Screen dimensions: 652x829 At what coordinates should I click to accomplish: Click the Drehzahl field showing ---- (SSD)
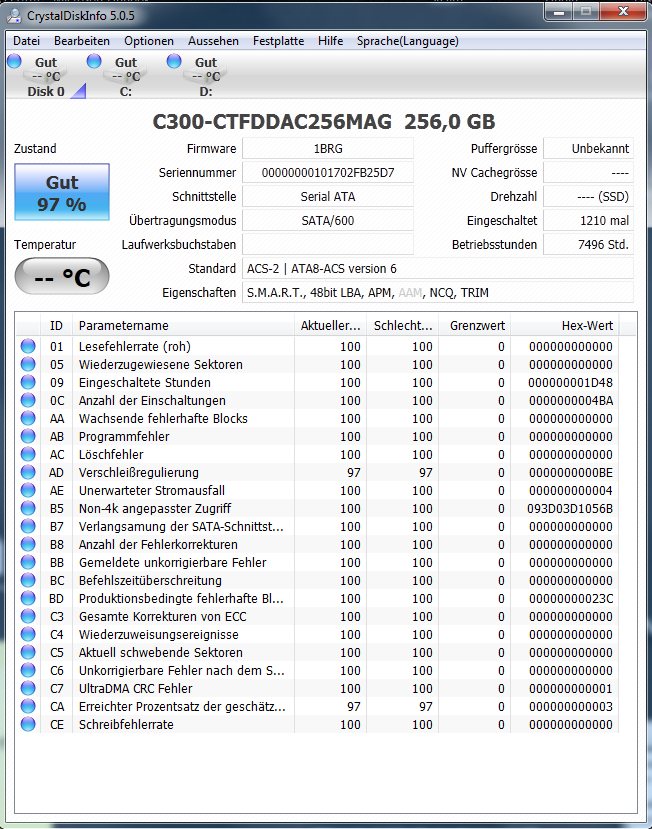click(x=589, y=197)
